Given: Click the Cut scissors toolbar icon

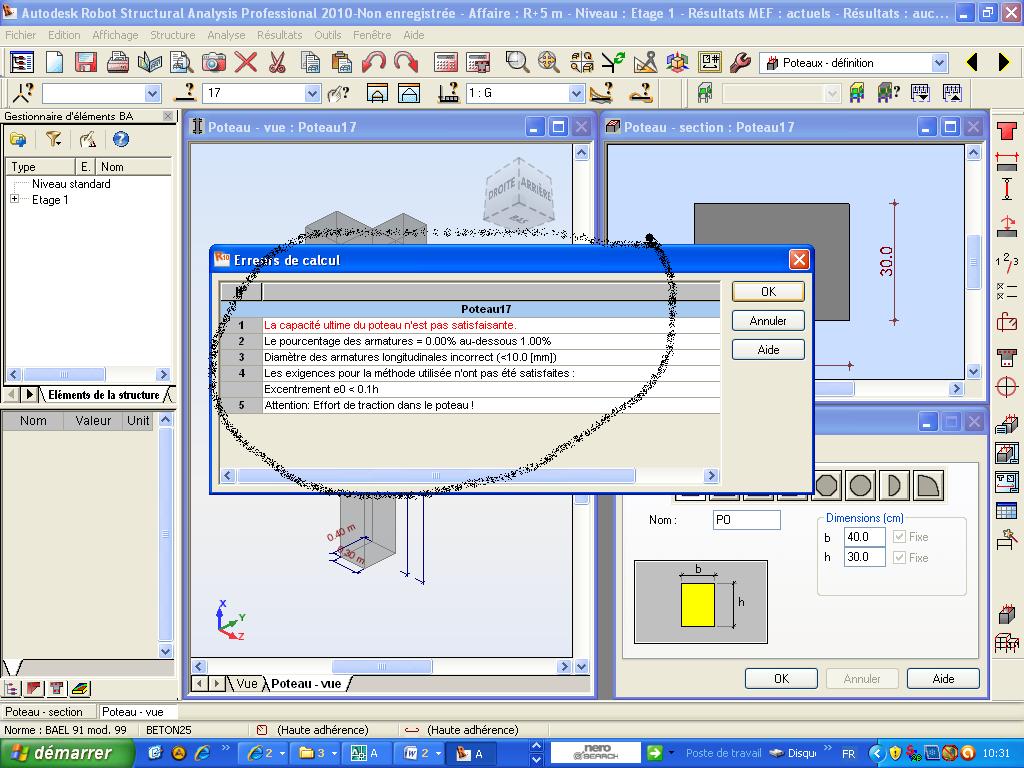Looking at the screenshot, I should pyautogui.click(x=278, y=63).
